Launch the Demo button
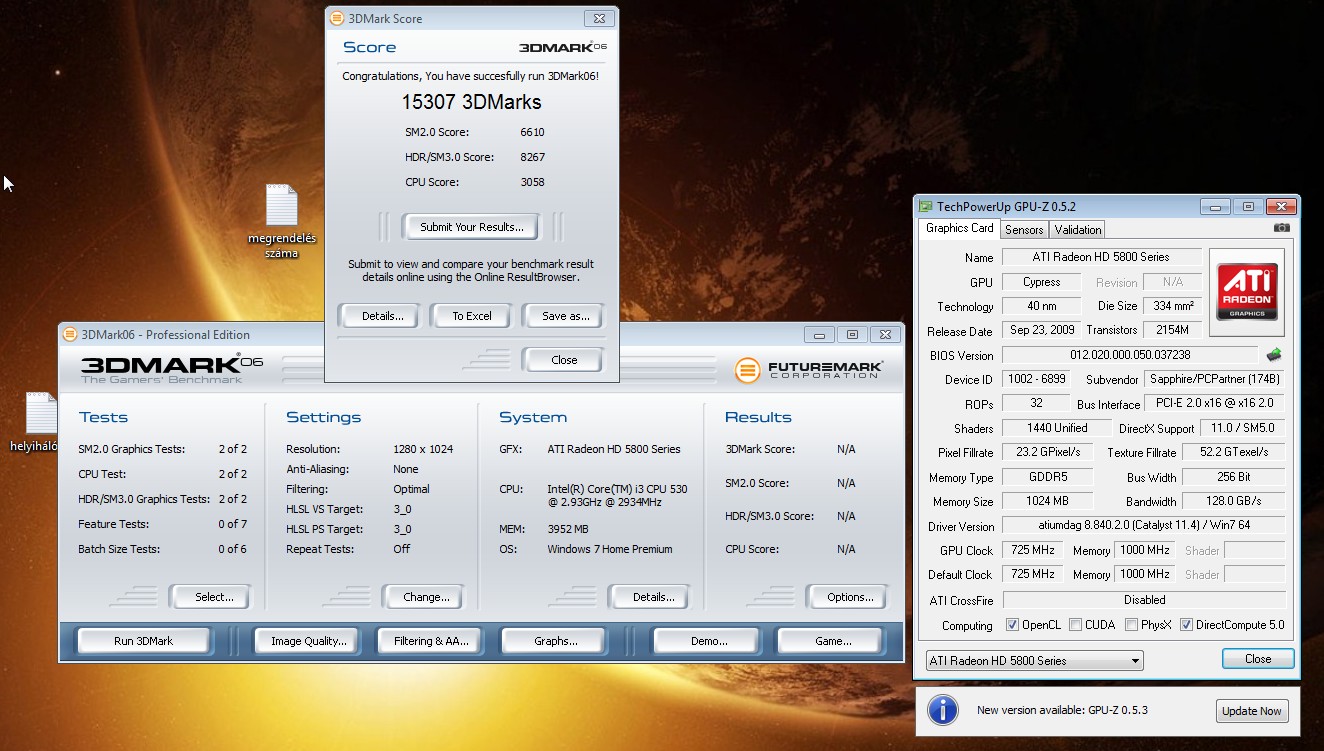This screenshot has height=751, width=1324. (708, 641)
